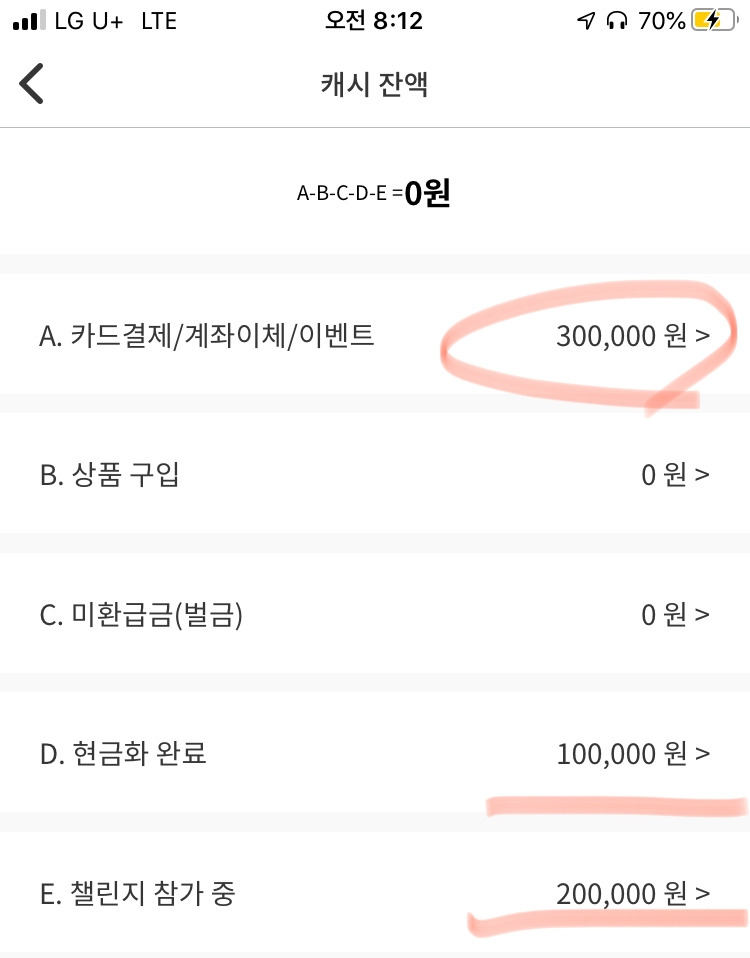Expand the chevron next to 200,000 원

click(702, 893)
